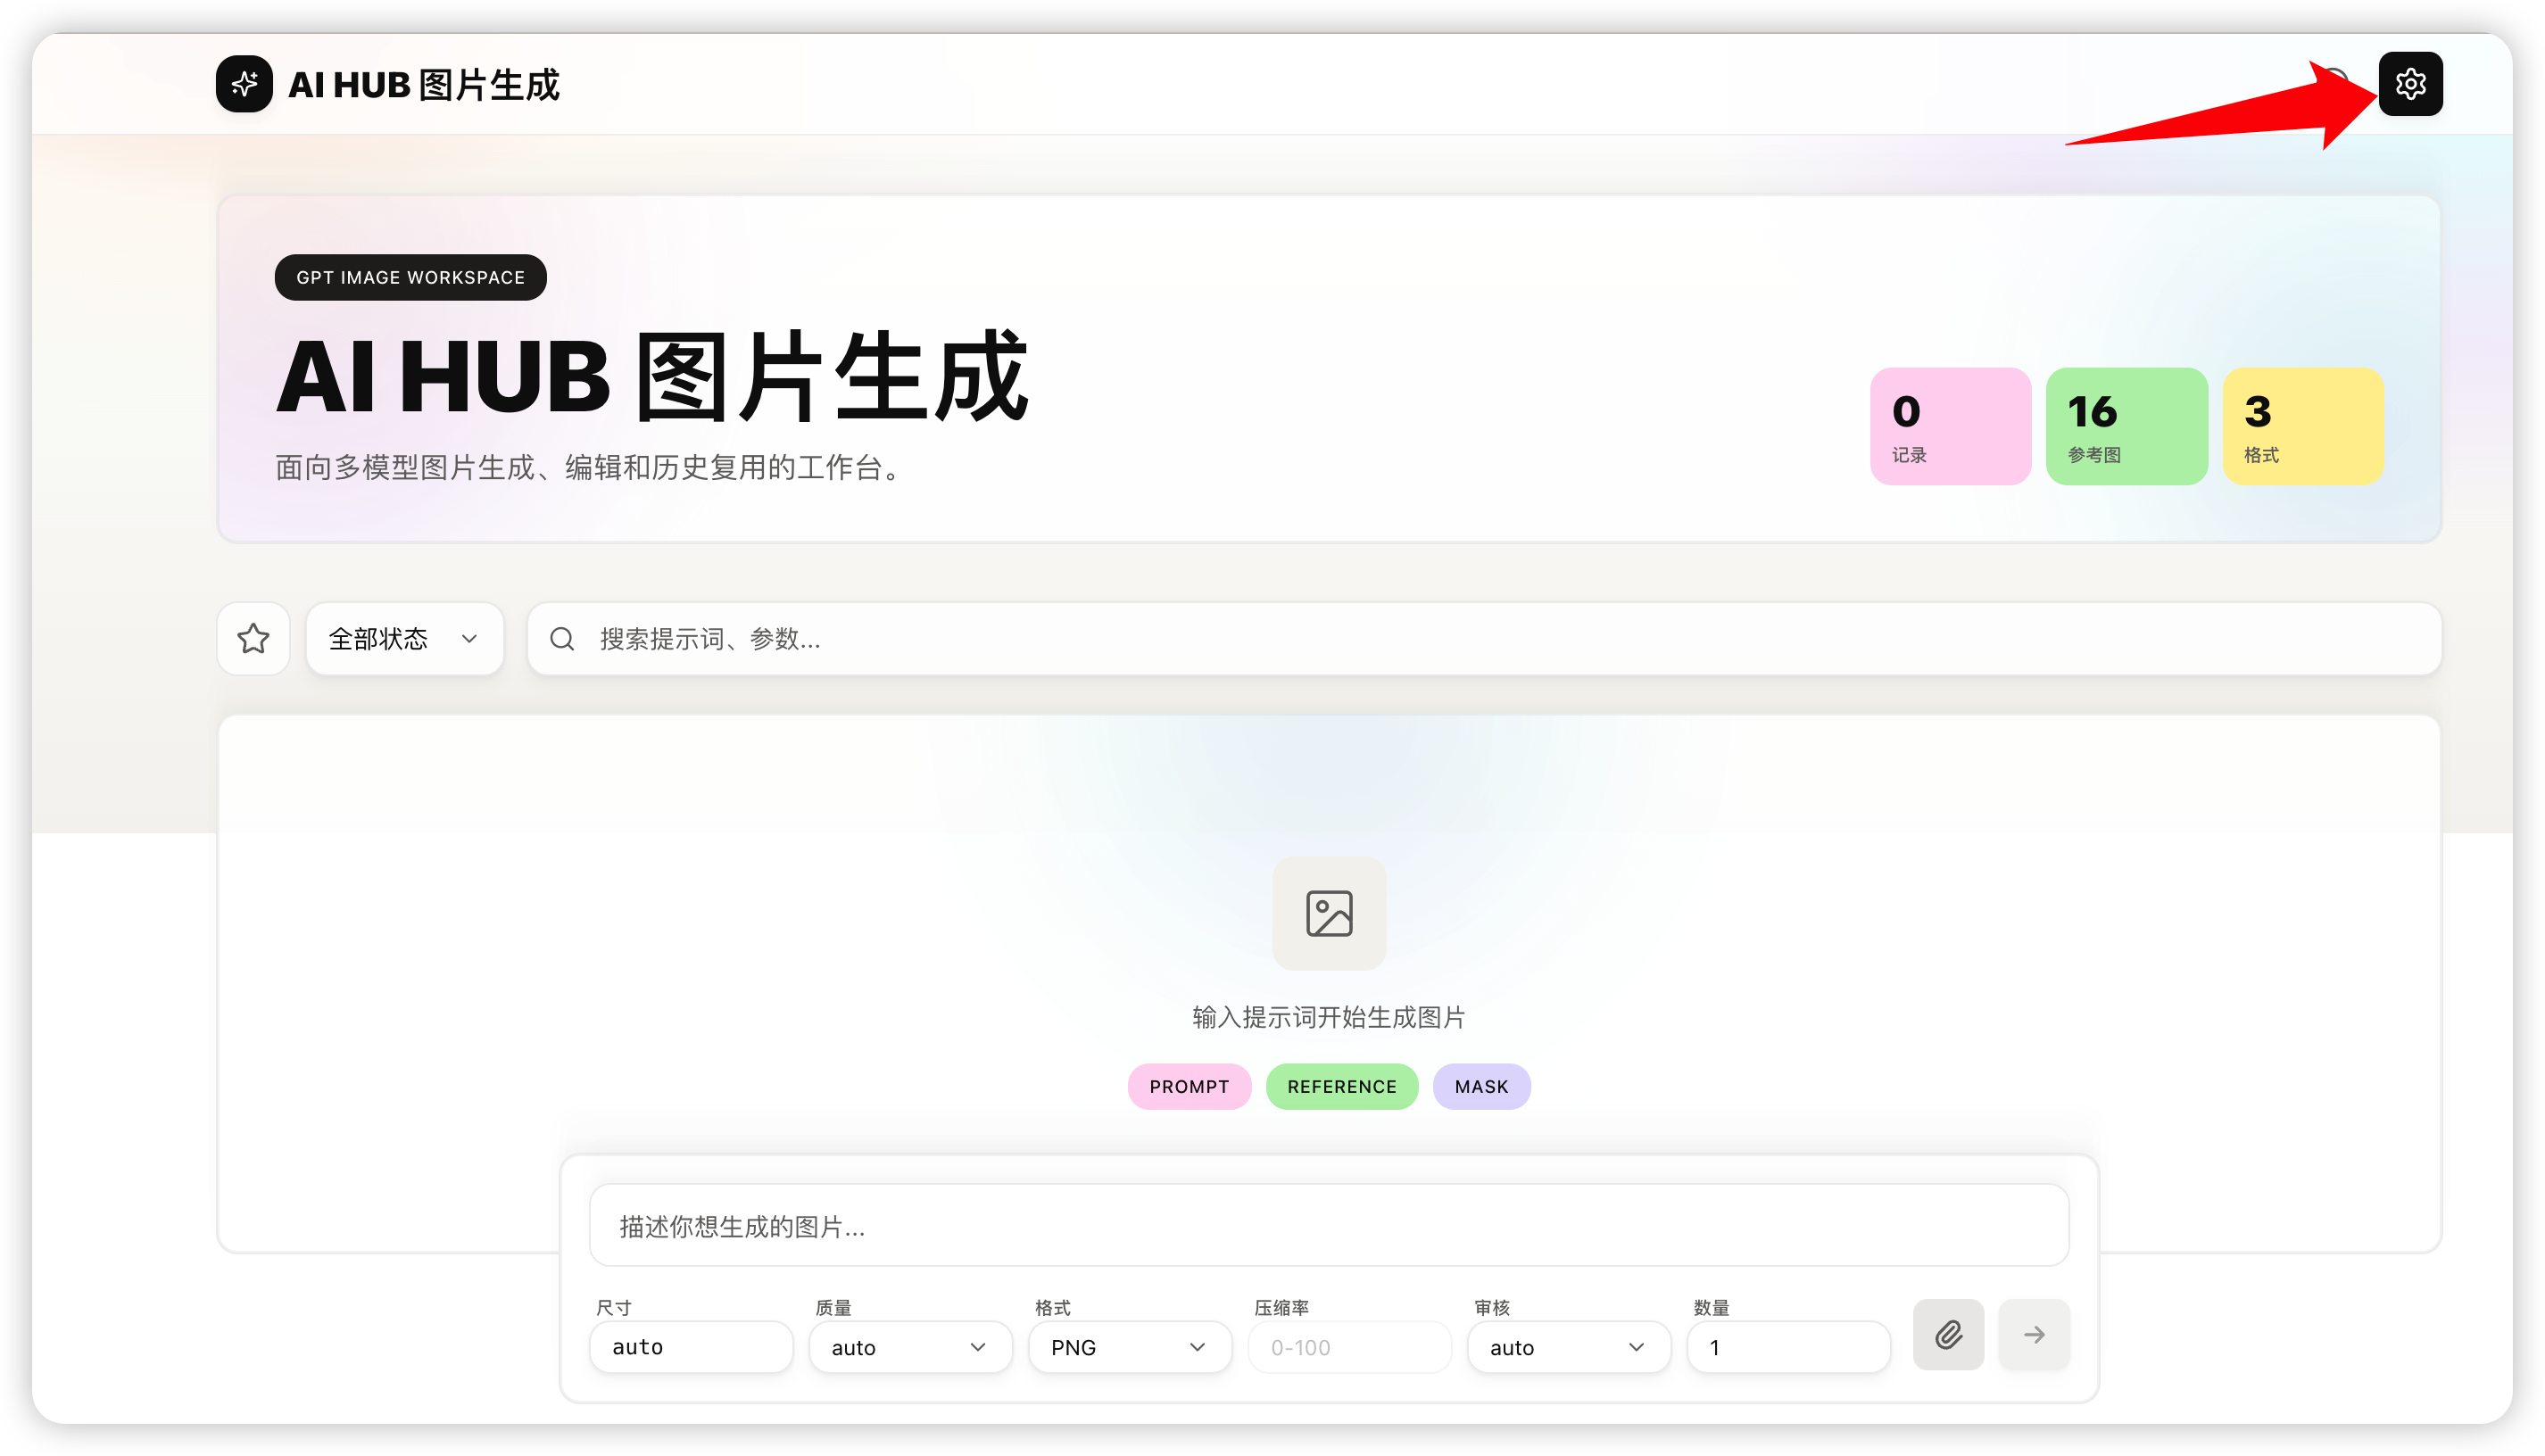The image size is (2545, 1456).
Task: Click the AI HUB sparkle logo icon
Action: pyautogui.click(x=244, y=84)
